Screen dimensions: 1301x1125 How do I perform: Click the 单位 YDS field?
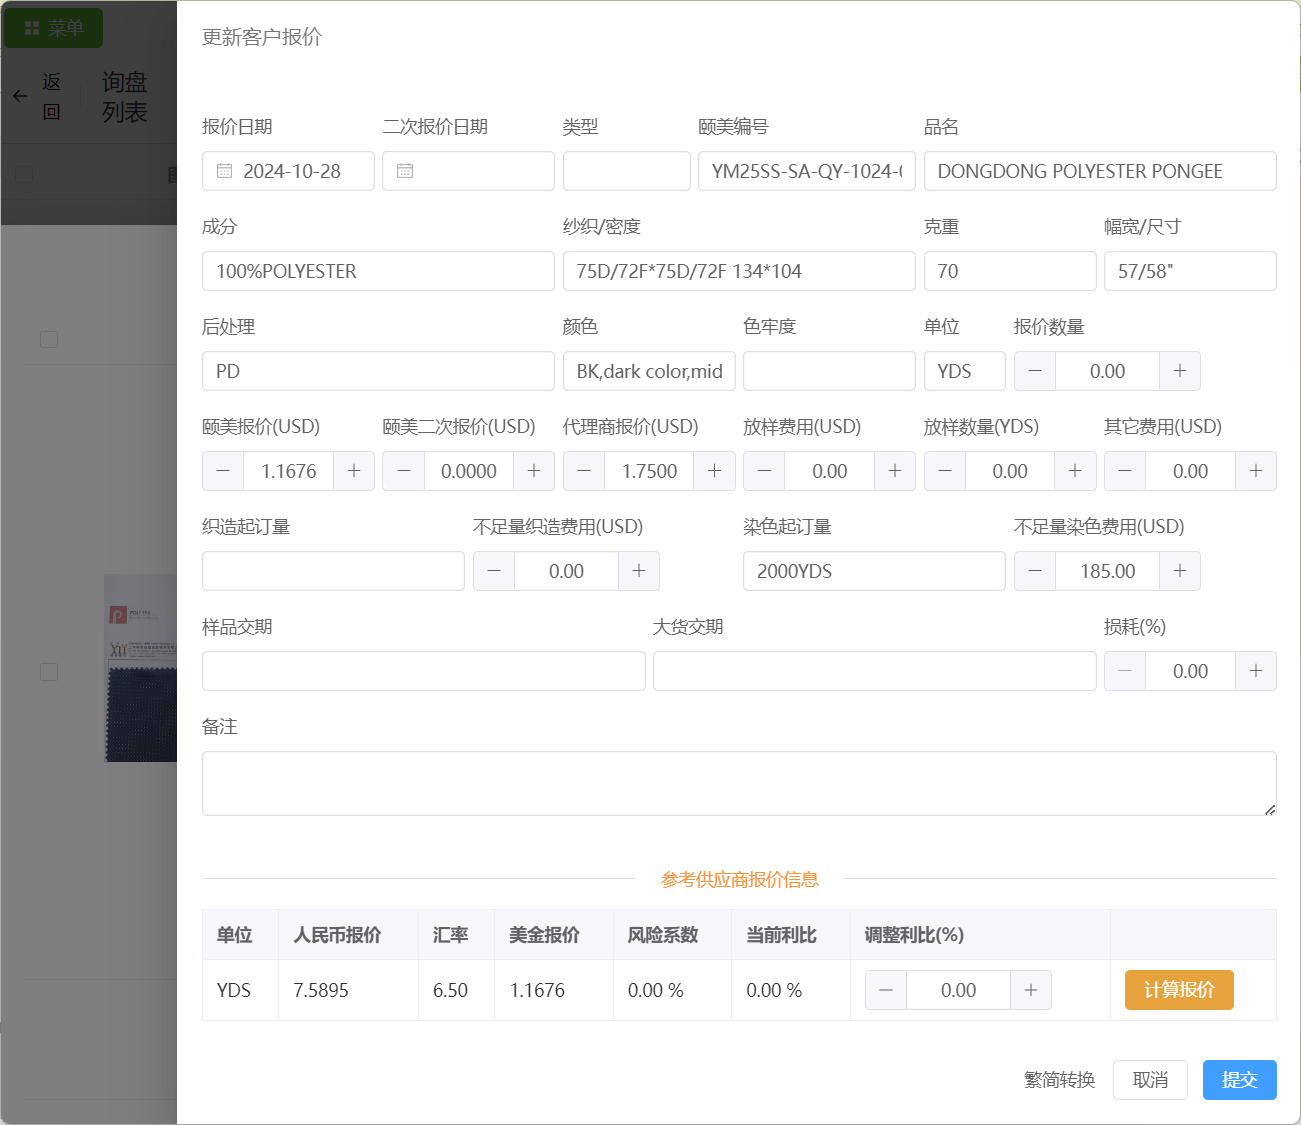pyautogui.click(x=964, y=371)
